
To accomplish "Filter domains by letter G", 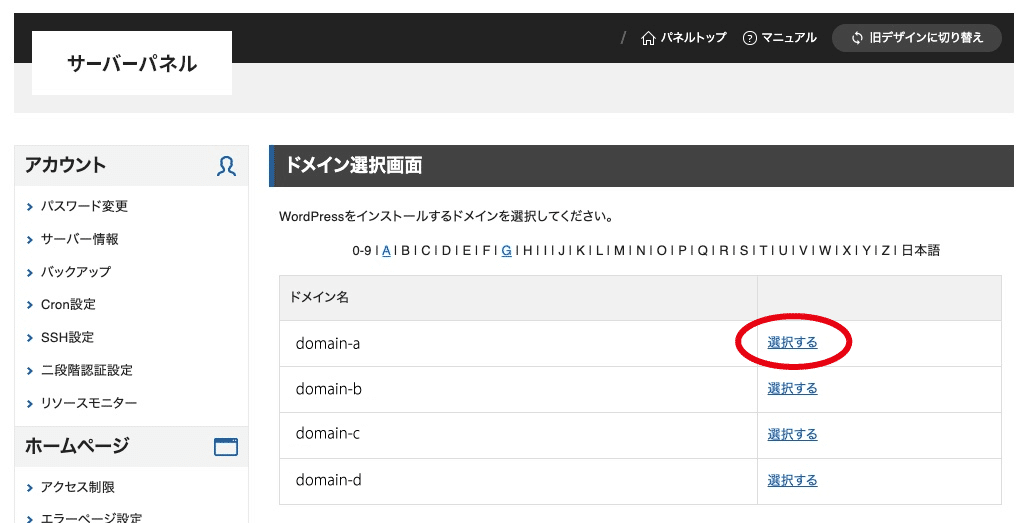I will click(507, 250).
